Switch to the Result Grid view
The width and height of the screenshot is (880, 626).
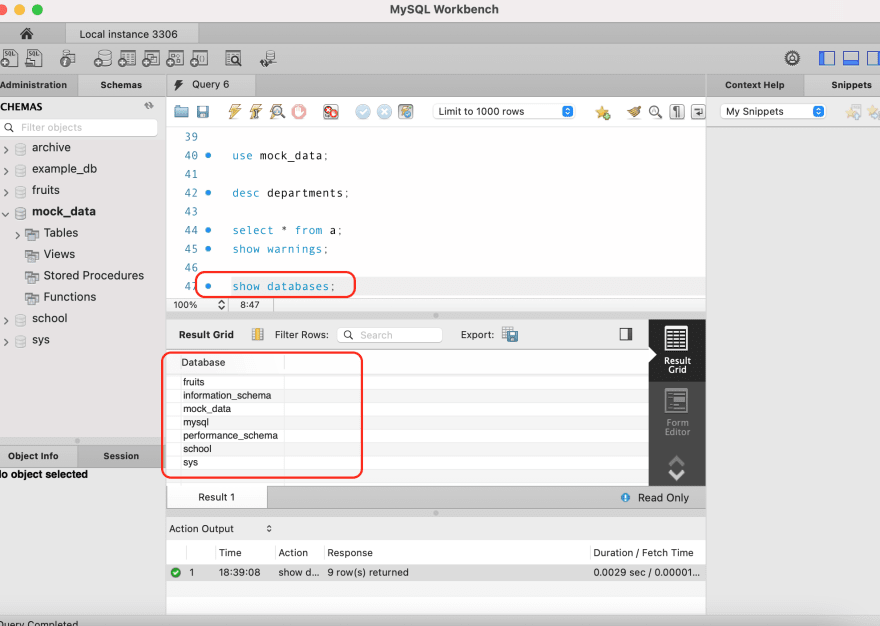click(677, 350)
